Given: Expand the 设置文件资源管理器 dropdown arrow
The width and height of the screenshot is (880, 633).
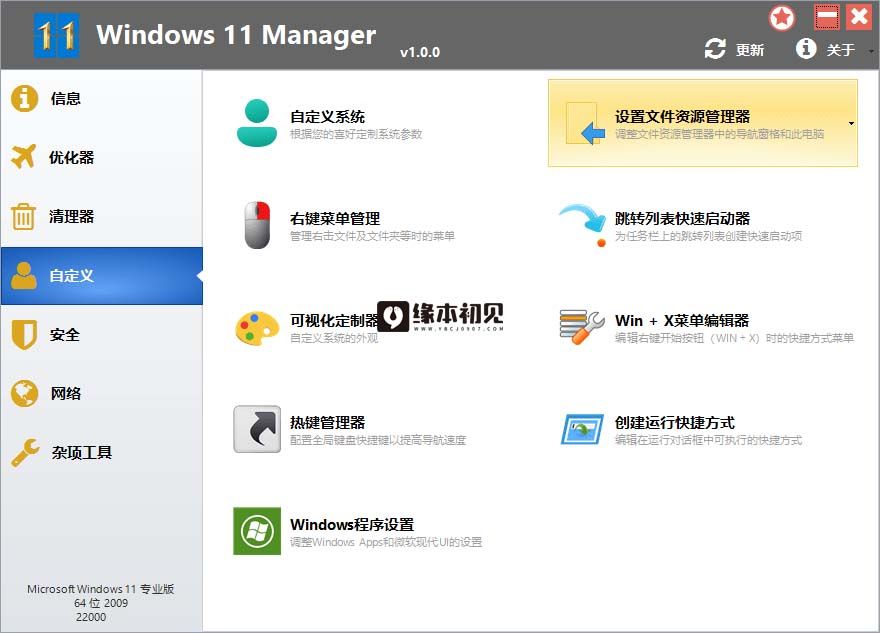Looking at the screenshot, I should pos(851,123).
